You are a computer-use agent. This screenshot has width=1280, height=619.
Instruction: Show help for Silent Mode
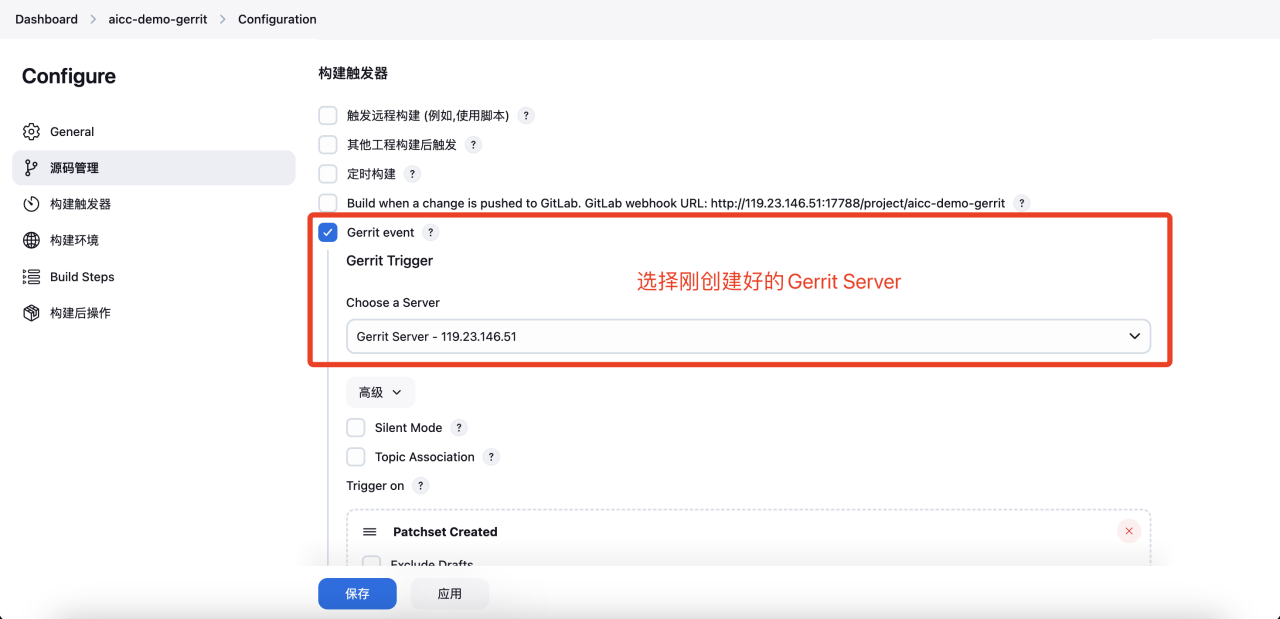tap(459, 428)
